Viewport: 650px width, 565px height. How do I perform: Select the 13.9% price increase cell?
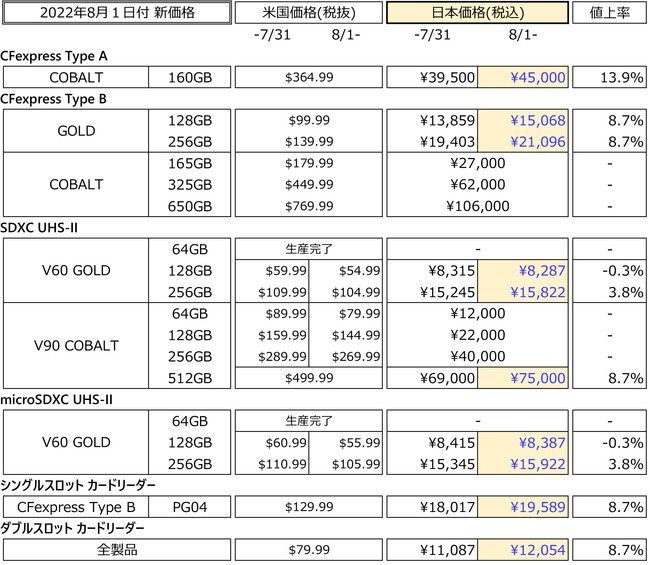point(609,78)
